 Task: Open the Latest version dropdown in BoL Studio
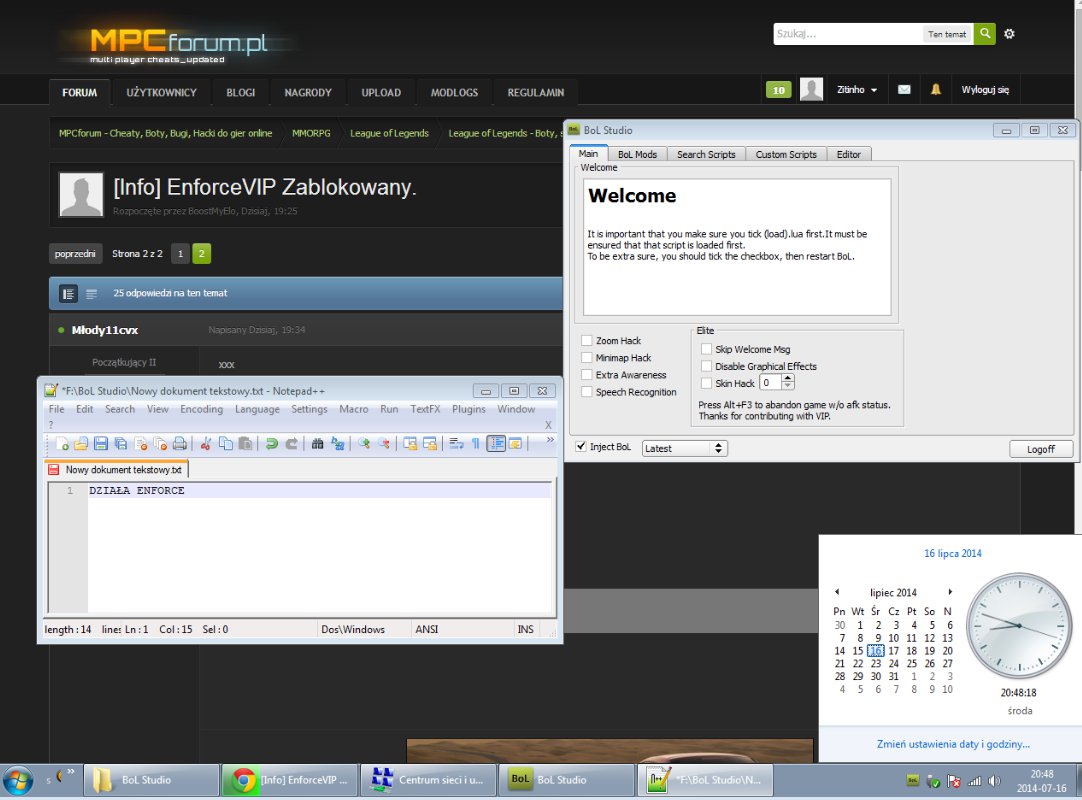[x=685, y=449]
